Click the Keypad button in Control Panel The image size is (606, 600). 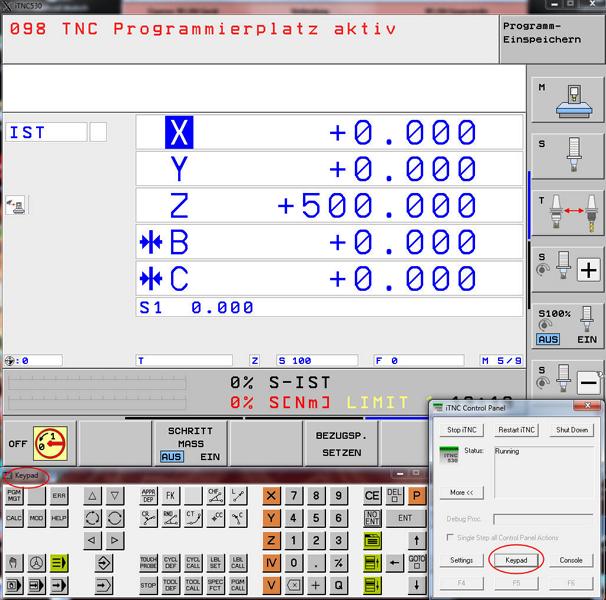[516, 560]
